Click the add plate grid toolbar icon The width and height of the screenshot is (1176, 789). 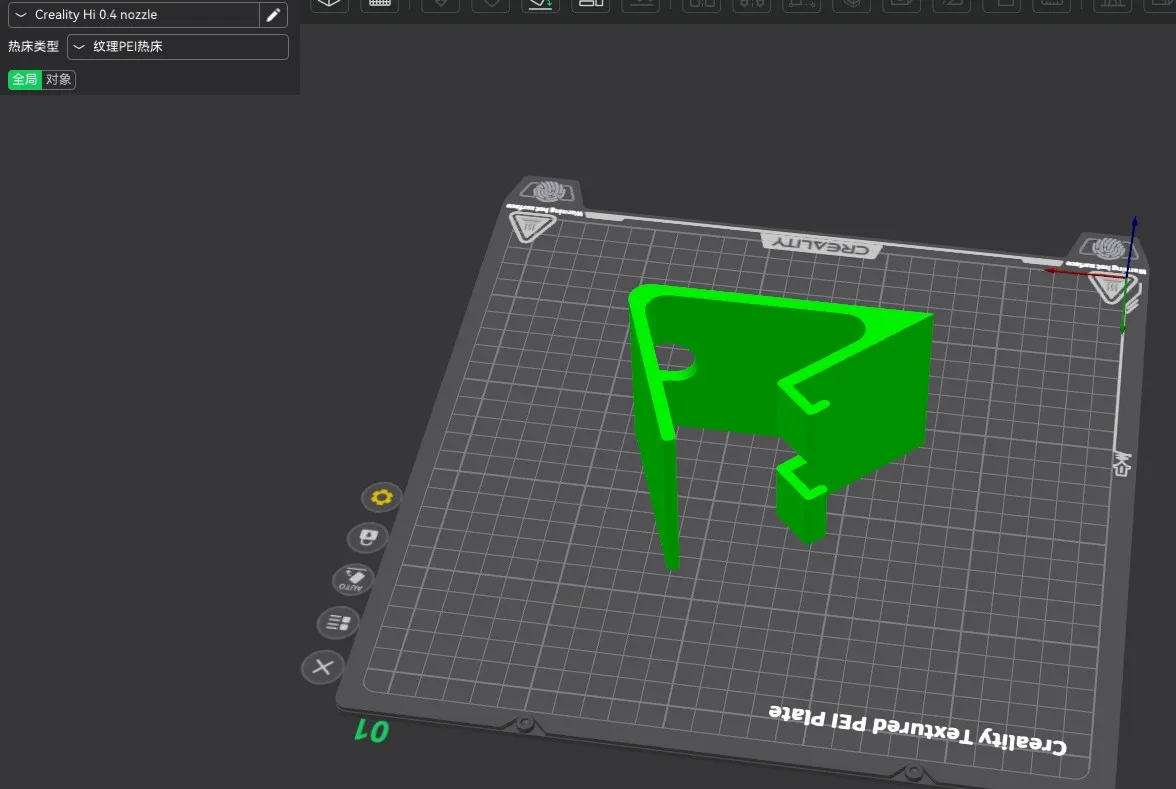[x=380, y=4]
